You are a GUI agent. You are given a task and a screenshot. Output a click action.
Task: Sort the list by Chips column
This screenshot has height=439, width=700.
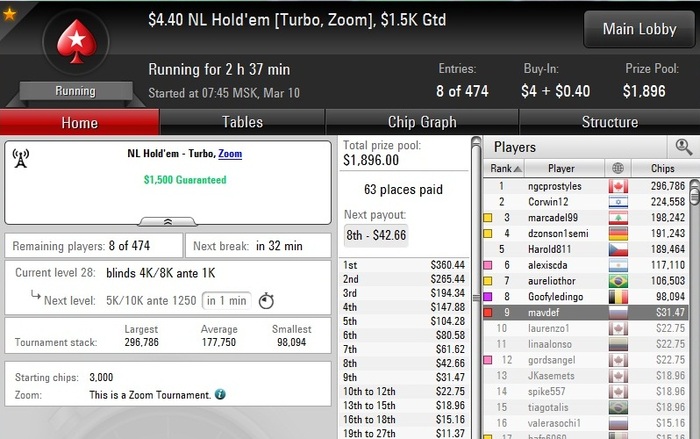[662, 168]
